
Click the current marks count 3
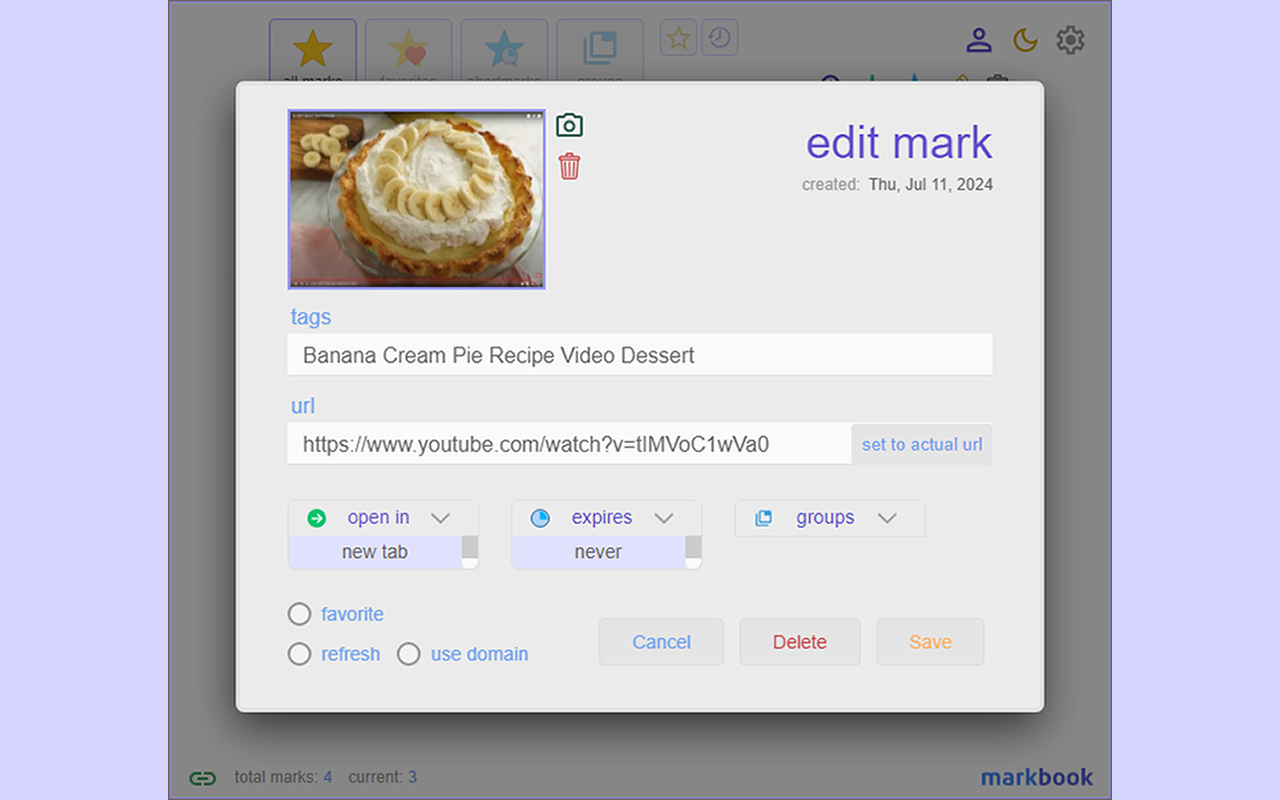[x=412, y=777]
